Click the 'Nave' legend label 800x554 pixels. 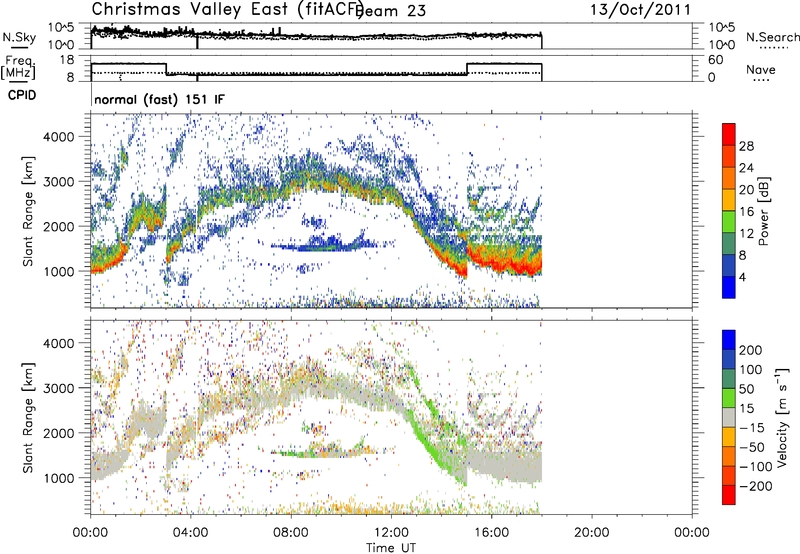tap(760, 70)
